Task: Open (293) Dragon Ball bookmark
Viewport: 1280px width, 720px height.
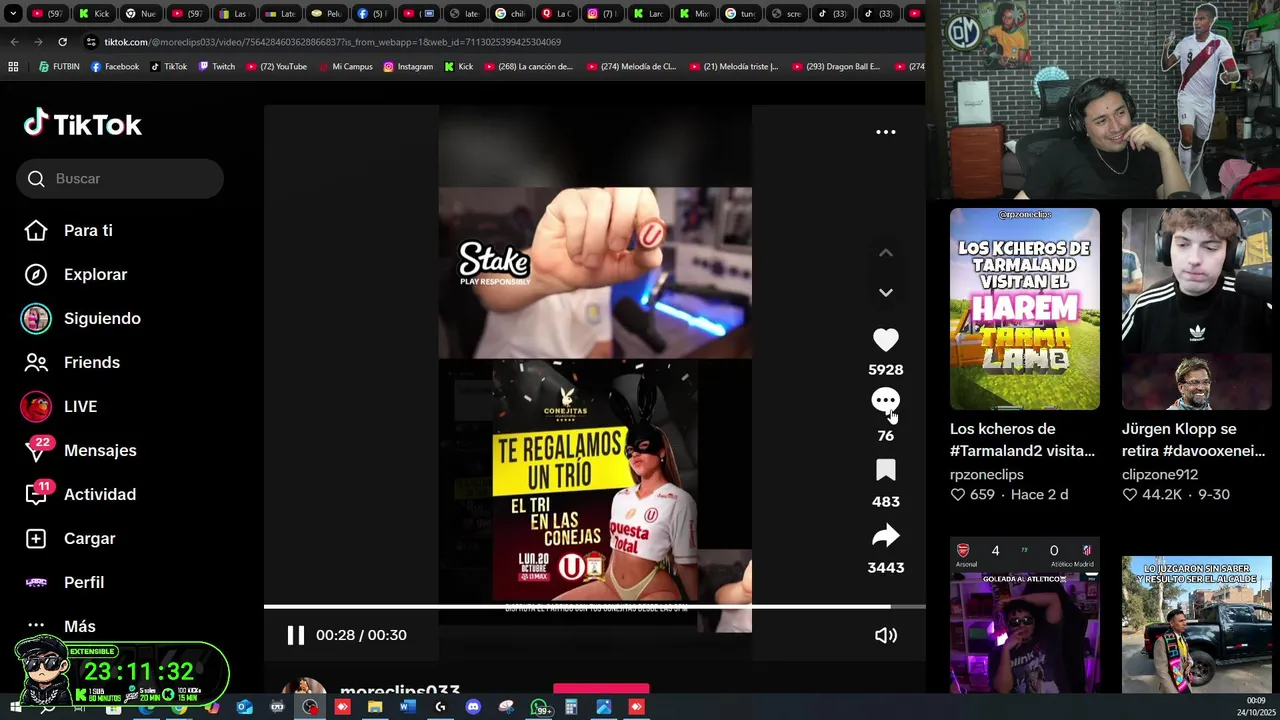Action: click(x=836, y=67)
